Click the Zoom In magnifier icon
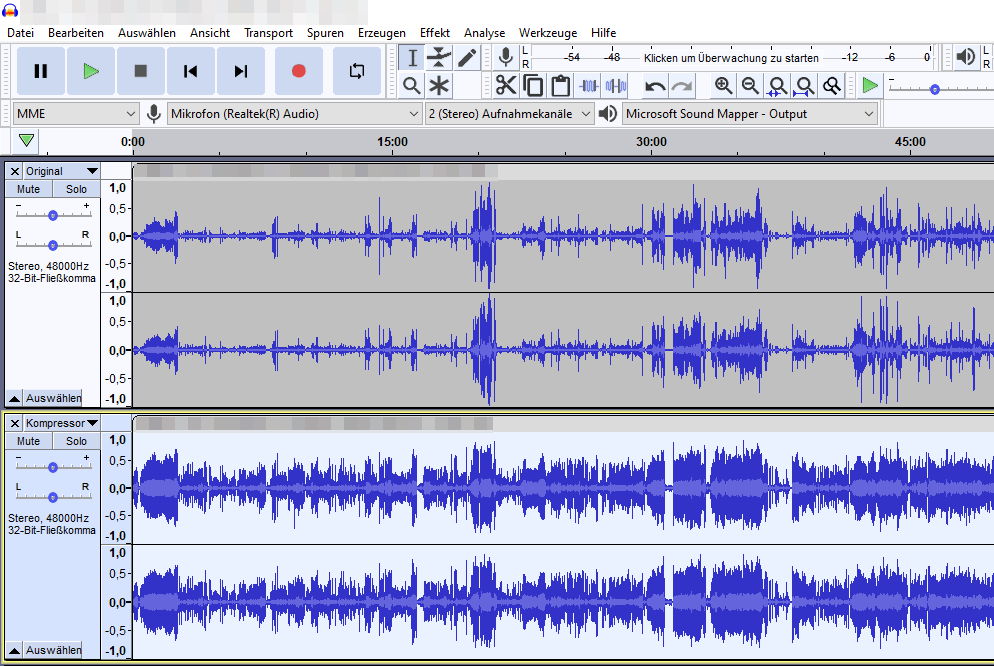The image size is (994, 666). [723, 86]
